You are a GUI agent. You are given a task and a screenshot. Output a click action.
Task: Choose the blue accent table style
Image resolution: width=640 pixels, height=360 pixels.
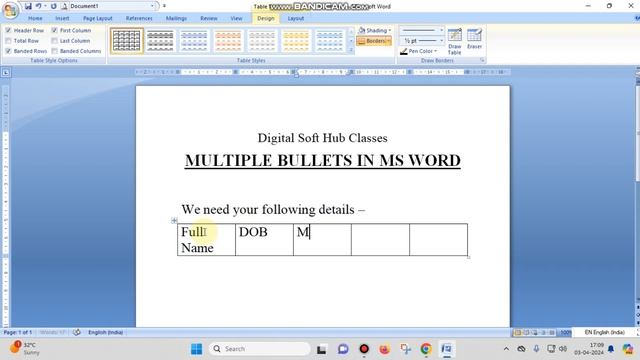point(194,41)
